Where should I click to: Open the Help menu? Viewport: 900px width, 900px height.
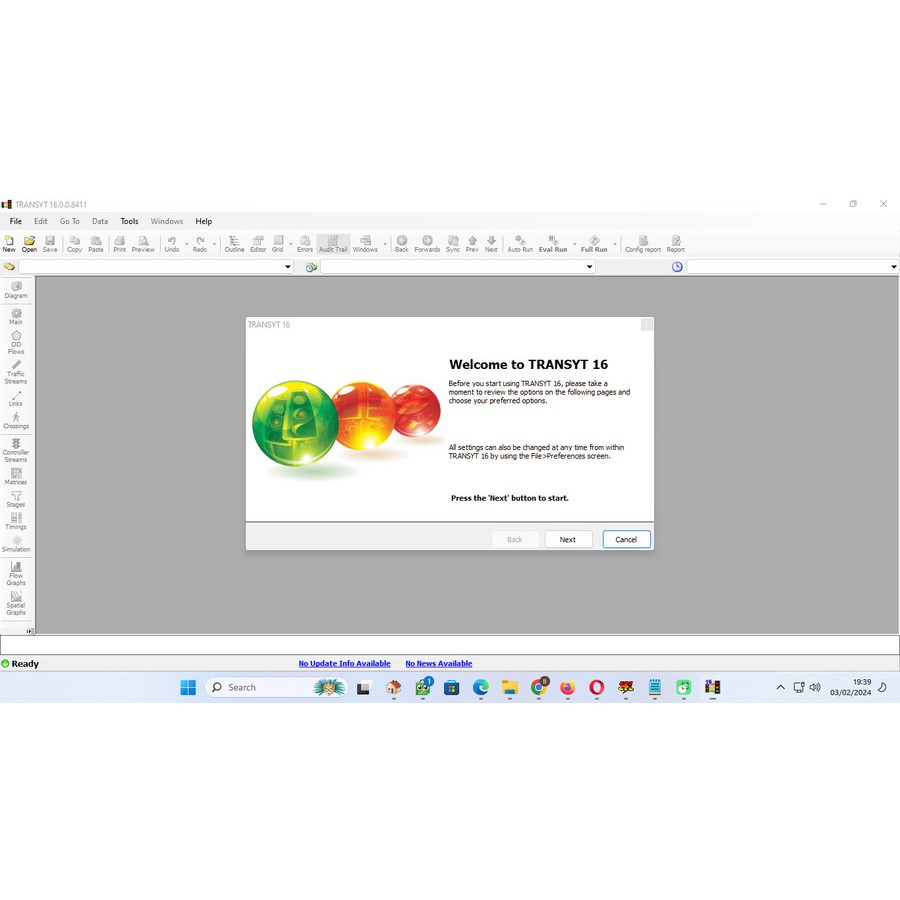pos(204,221)
